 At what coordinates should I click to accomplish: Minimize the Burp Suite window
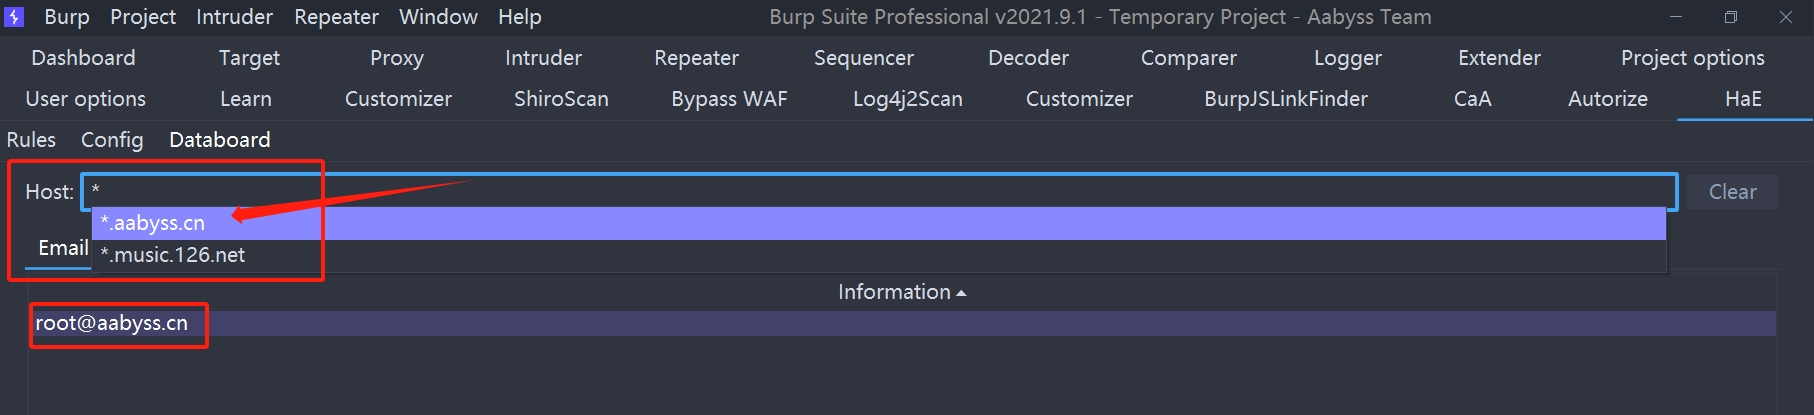tap(1676, 17)
